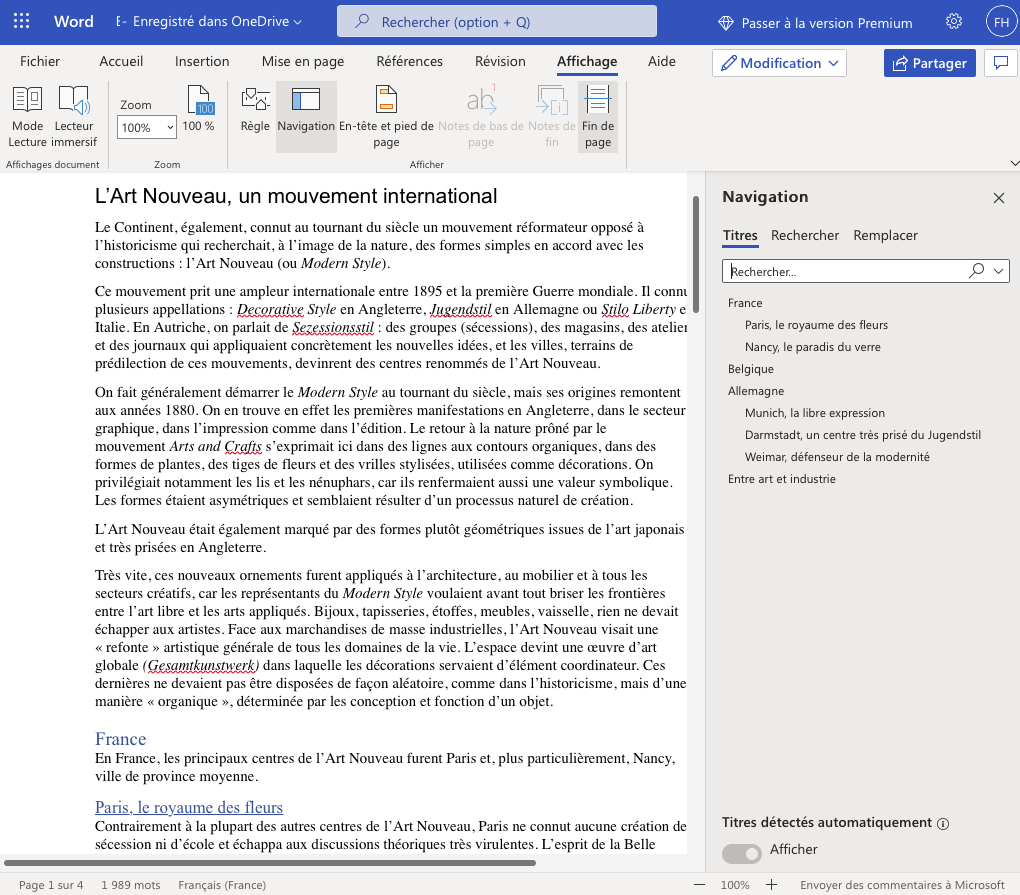Click the magnifier in Navigation search box

(976, 271)
